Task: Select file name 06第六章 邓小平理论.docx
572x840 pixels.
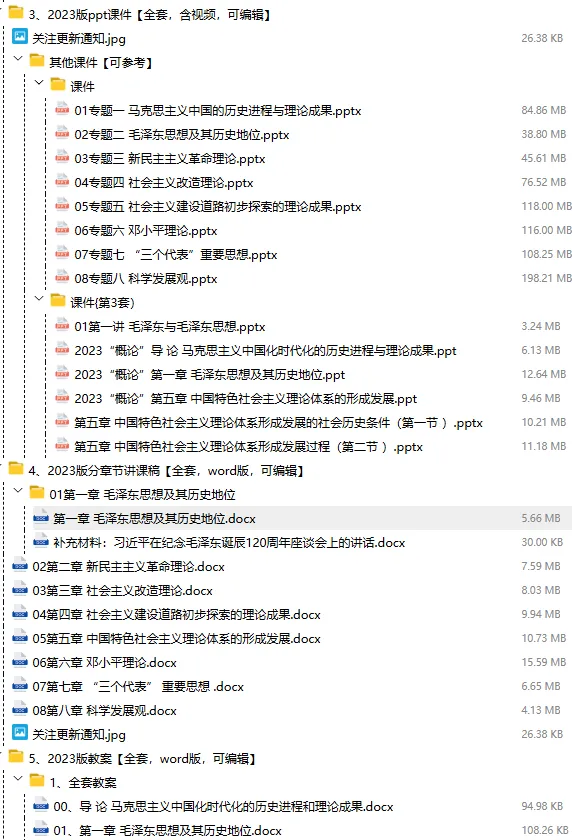Action: 104,663
